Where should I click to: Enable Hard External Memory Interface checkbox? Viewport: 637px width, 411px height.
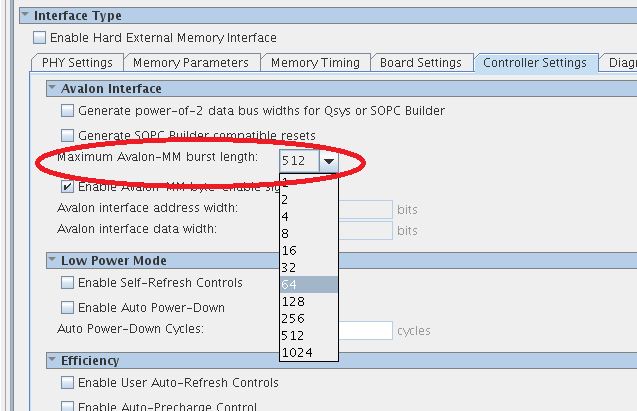click(40, 38)
